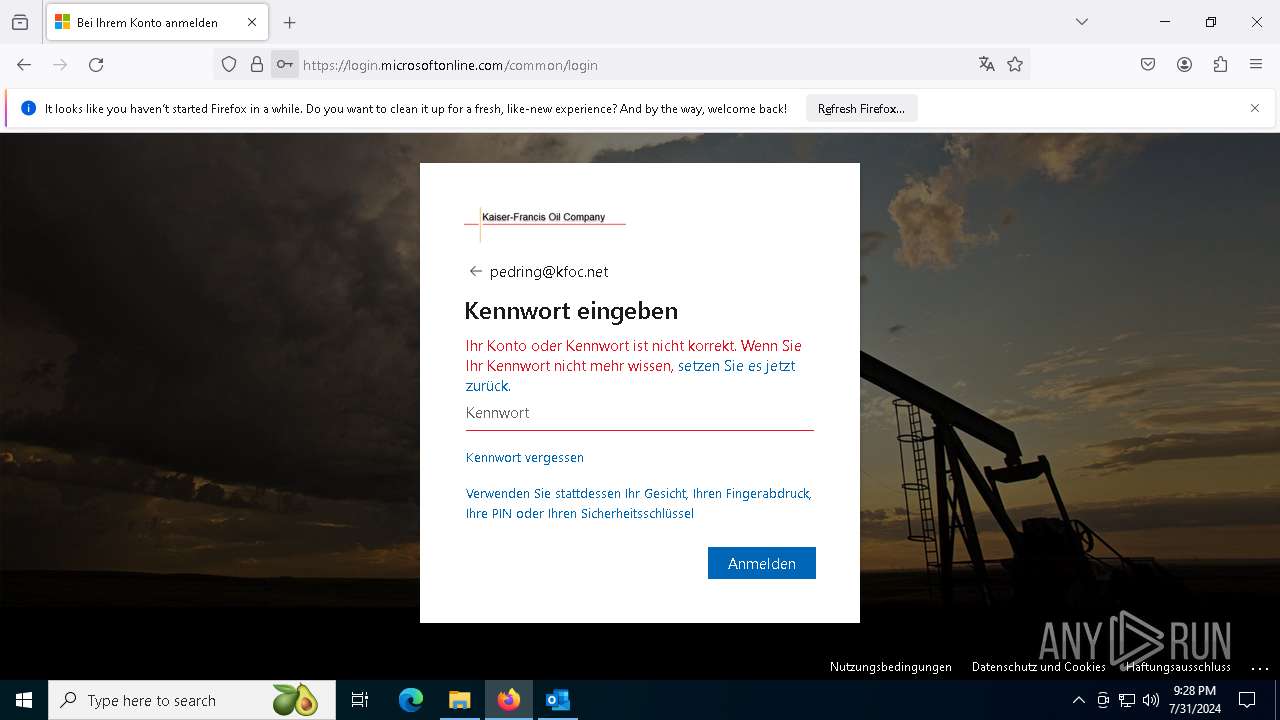Click the 'setzen Sie es jetzt zurück' link

click(631, 376)
